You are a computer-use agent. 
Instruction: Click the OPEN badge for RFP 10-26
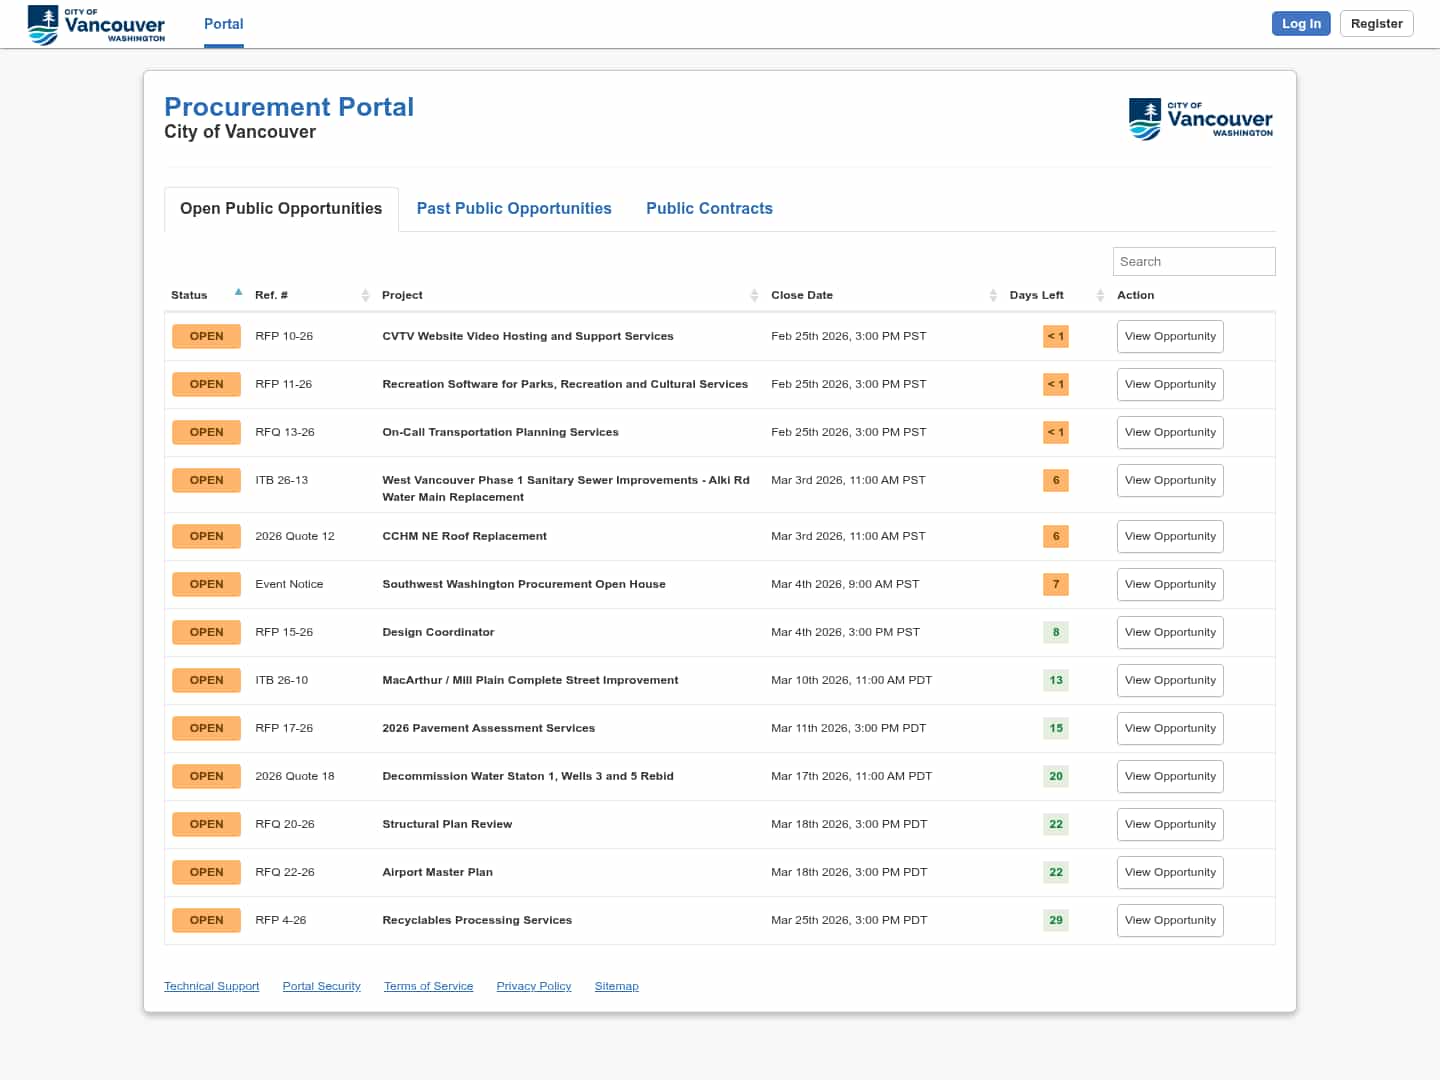click(x=206, y=336)
